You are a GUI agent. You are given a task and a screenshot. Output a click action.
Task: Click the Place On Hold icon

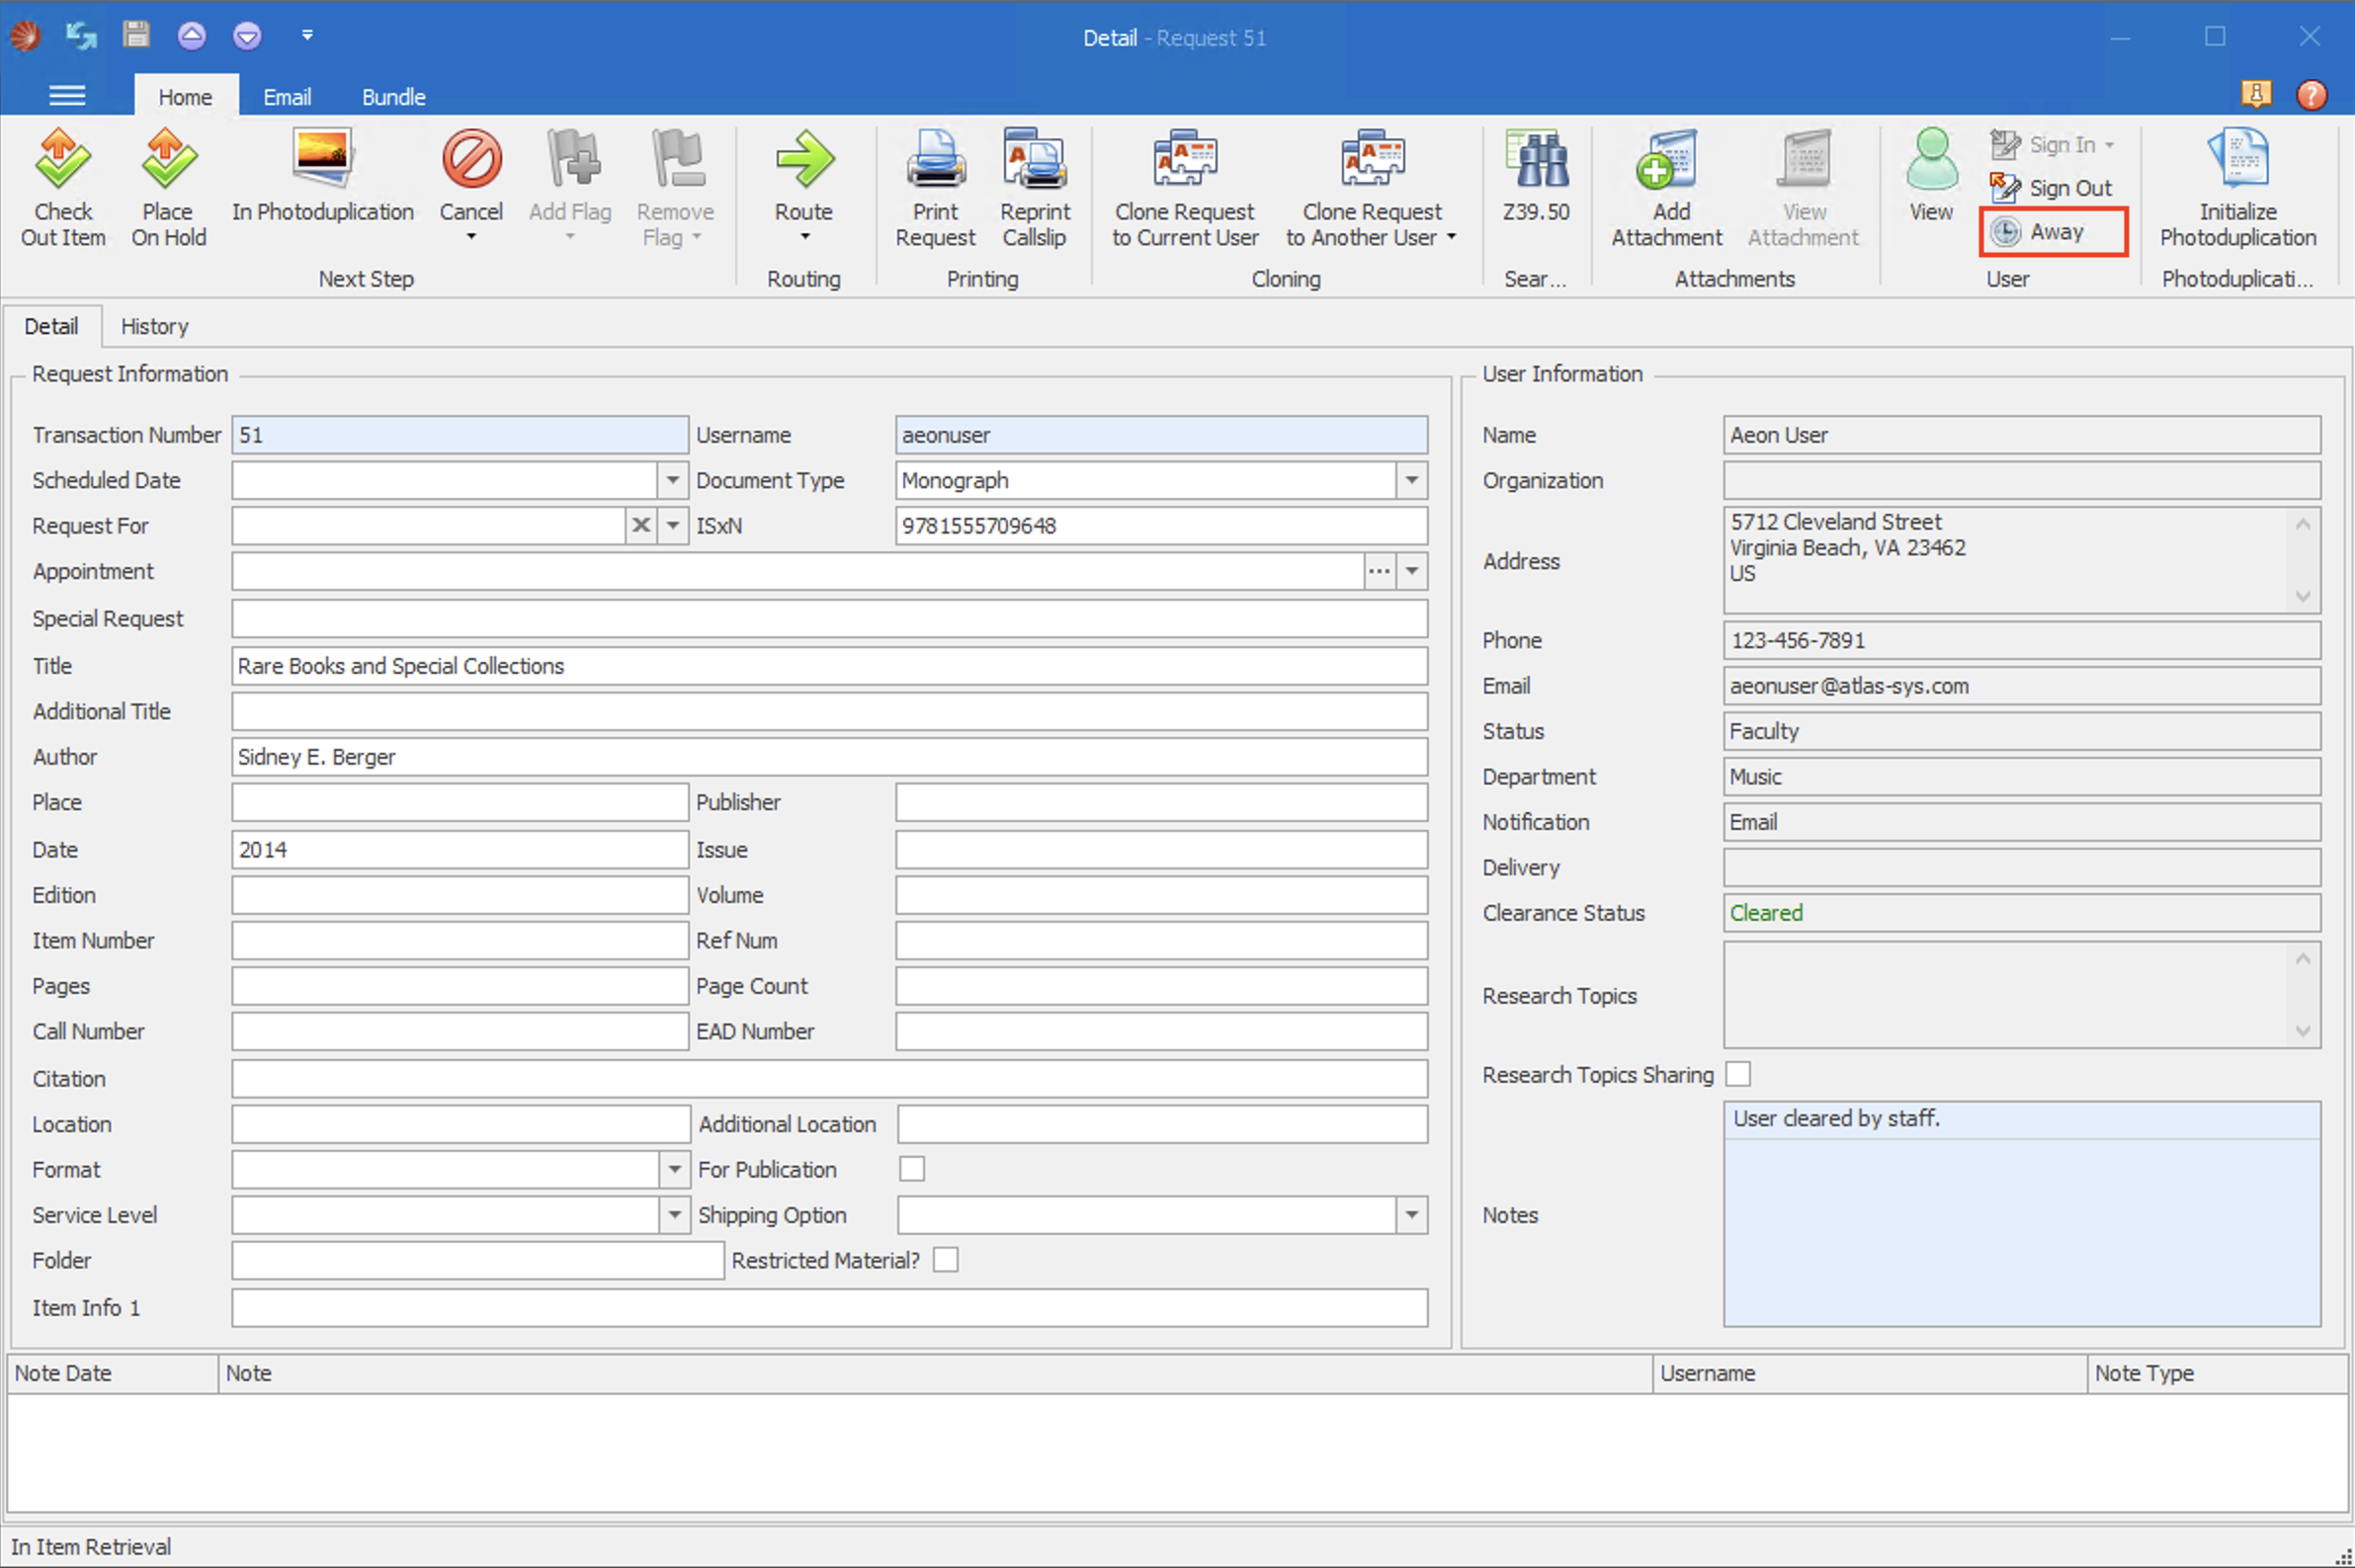pyautogui.click(x=168, y=160)
